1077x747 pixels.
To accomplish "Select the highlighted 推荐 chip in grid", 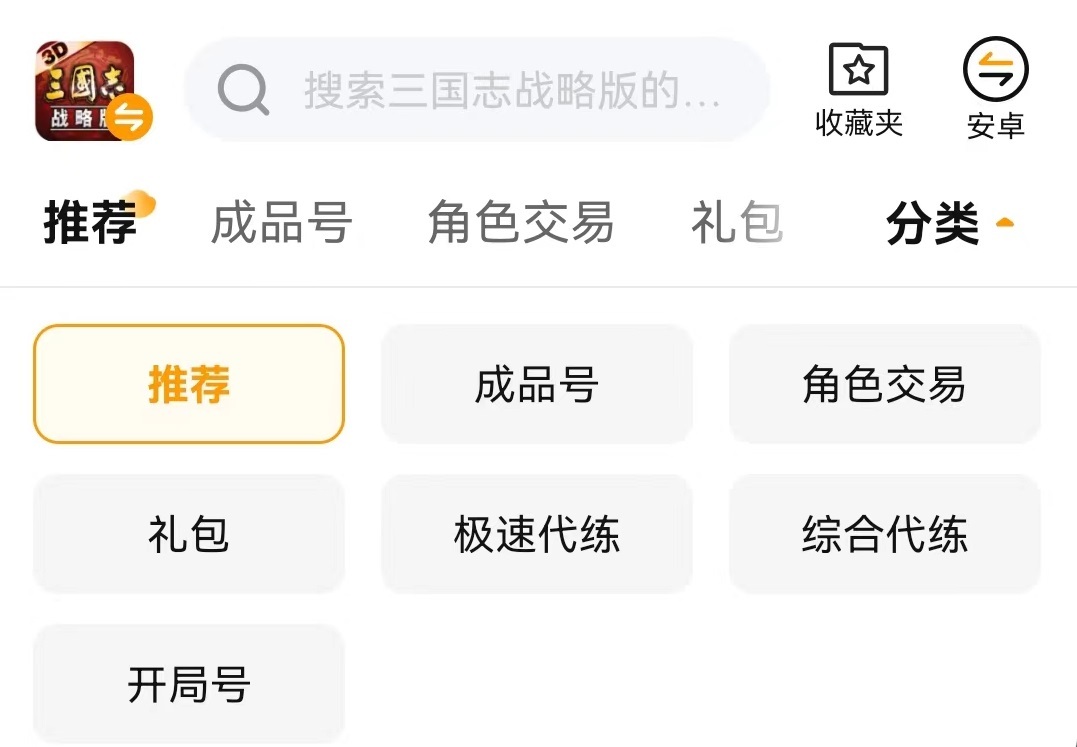I will (x=189, y=384).
